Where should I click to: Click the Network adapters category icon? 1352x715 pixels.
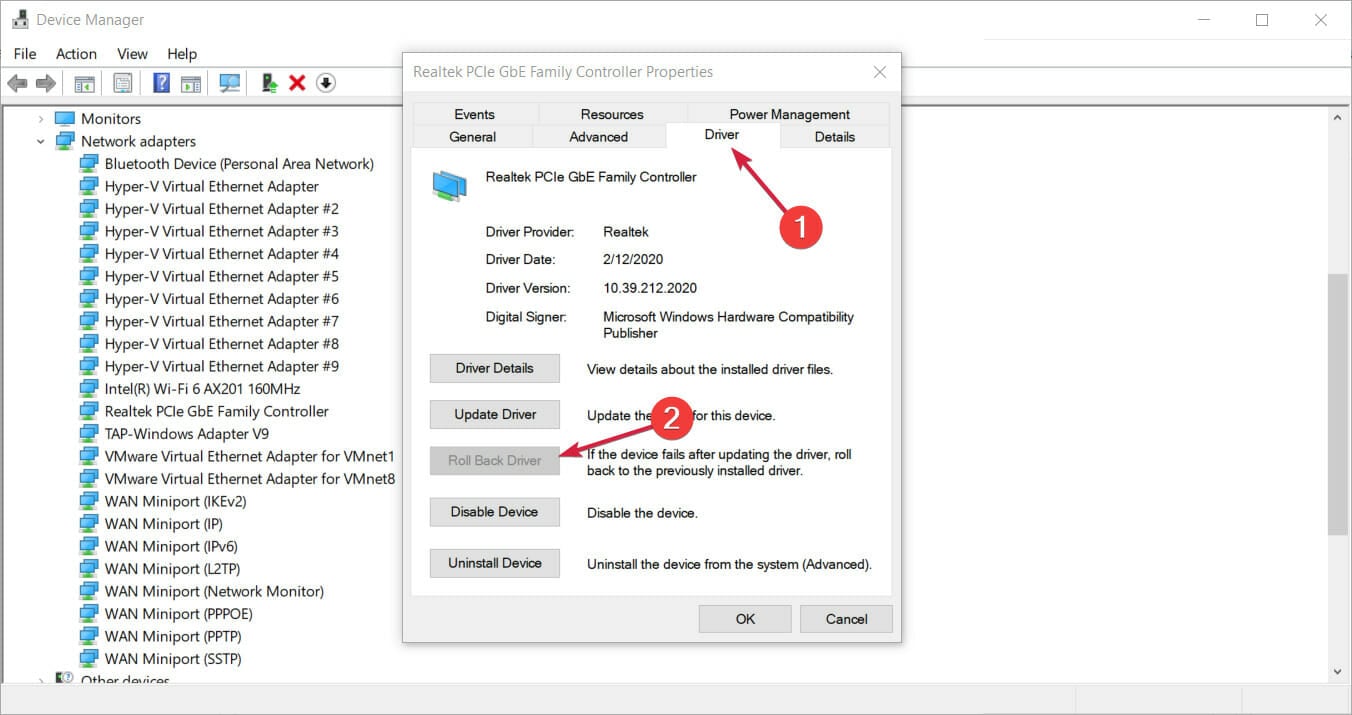pos(64,141)
